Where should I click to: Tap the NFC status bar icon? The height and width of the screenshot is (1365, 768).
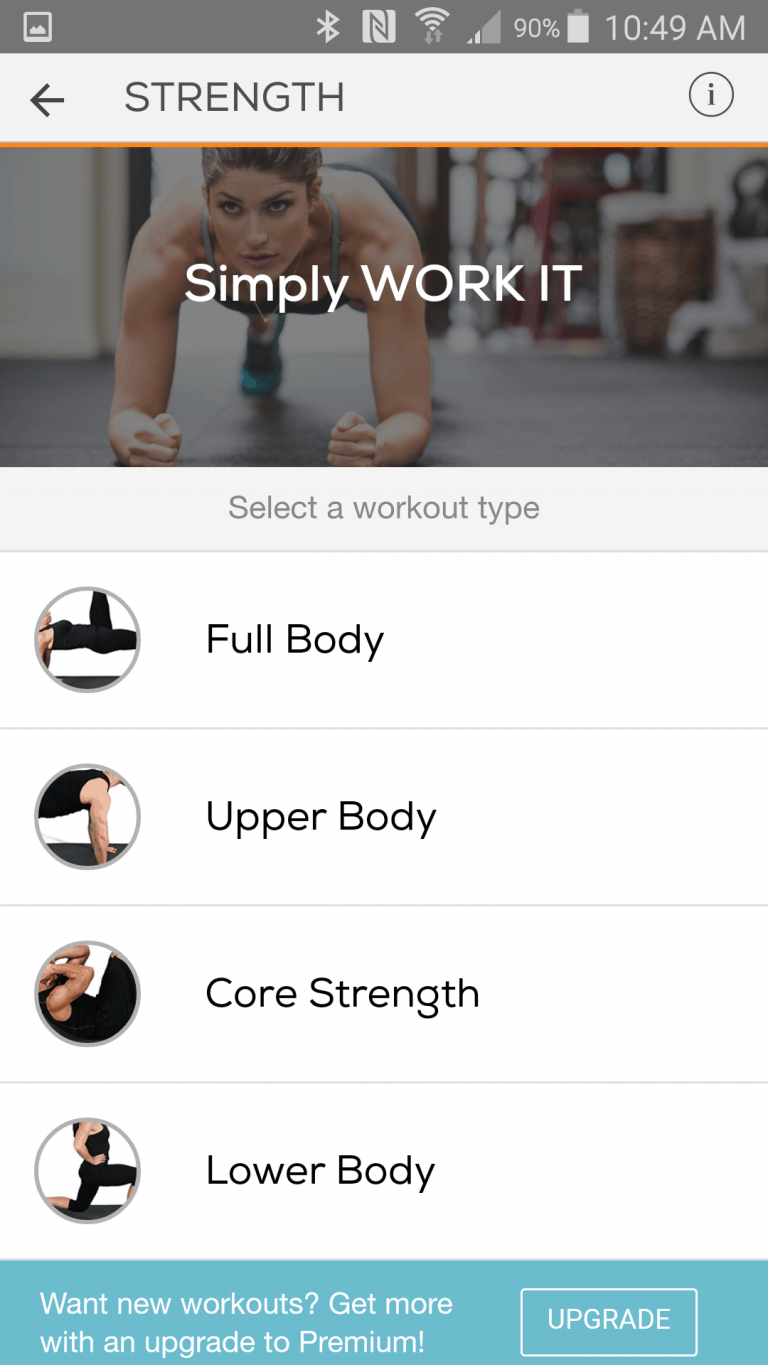[x=379, y=27]
